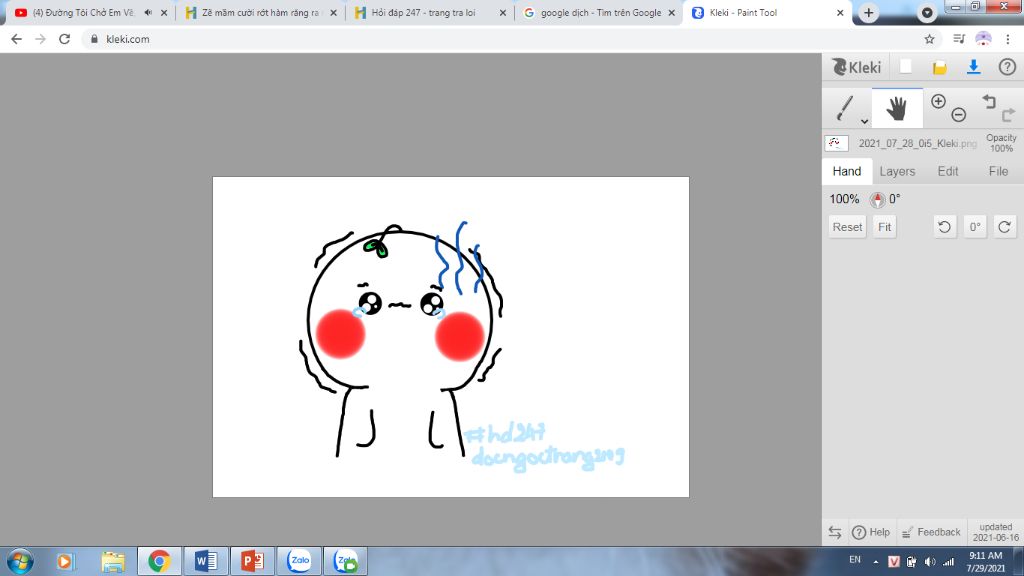Mute the YouTube tab audio icon
This screenshot has height=576, width=1024.
(148, 12)
